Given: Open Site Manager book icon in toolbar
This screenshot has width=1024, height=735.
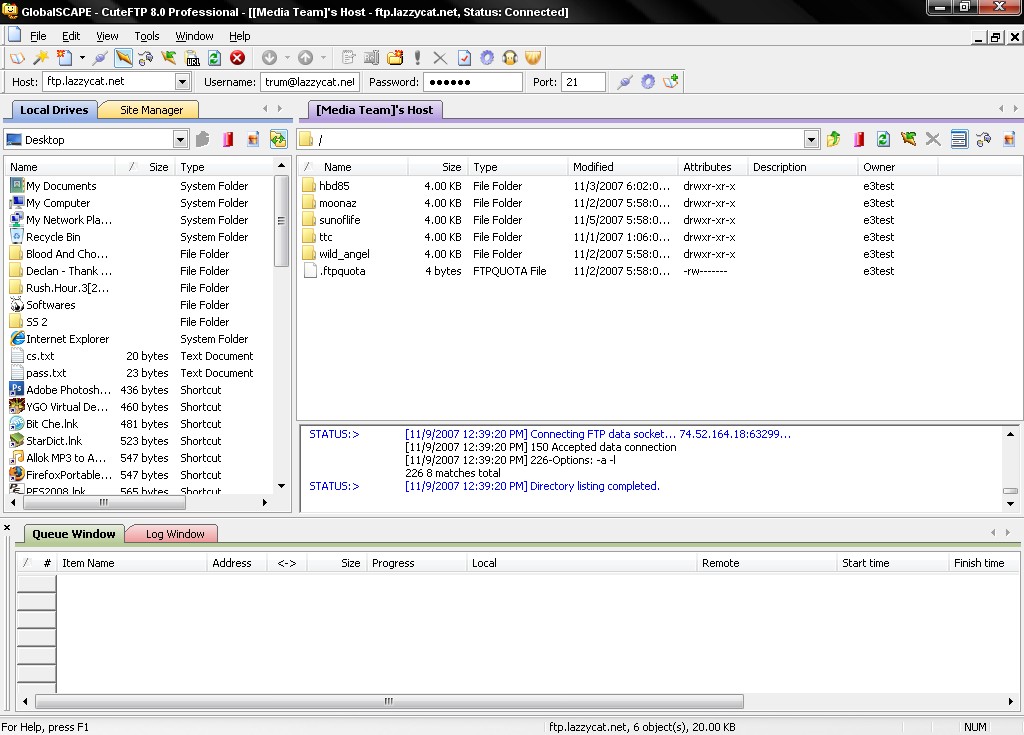Looking at the screenshot, I should tap(17, 58).
